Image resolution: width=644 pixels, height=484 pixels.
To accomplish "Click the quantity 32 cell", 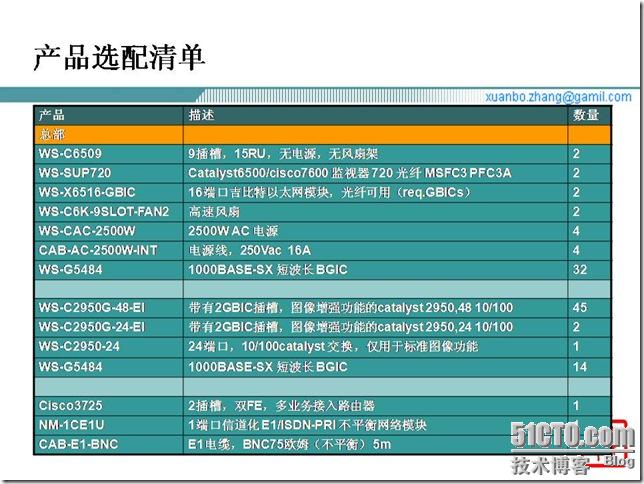I will [x=589, y=270].
